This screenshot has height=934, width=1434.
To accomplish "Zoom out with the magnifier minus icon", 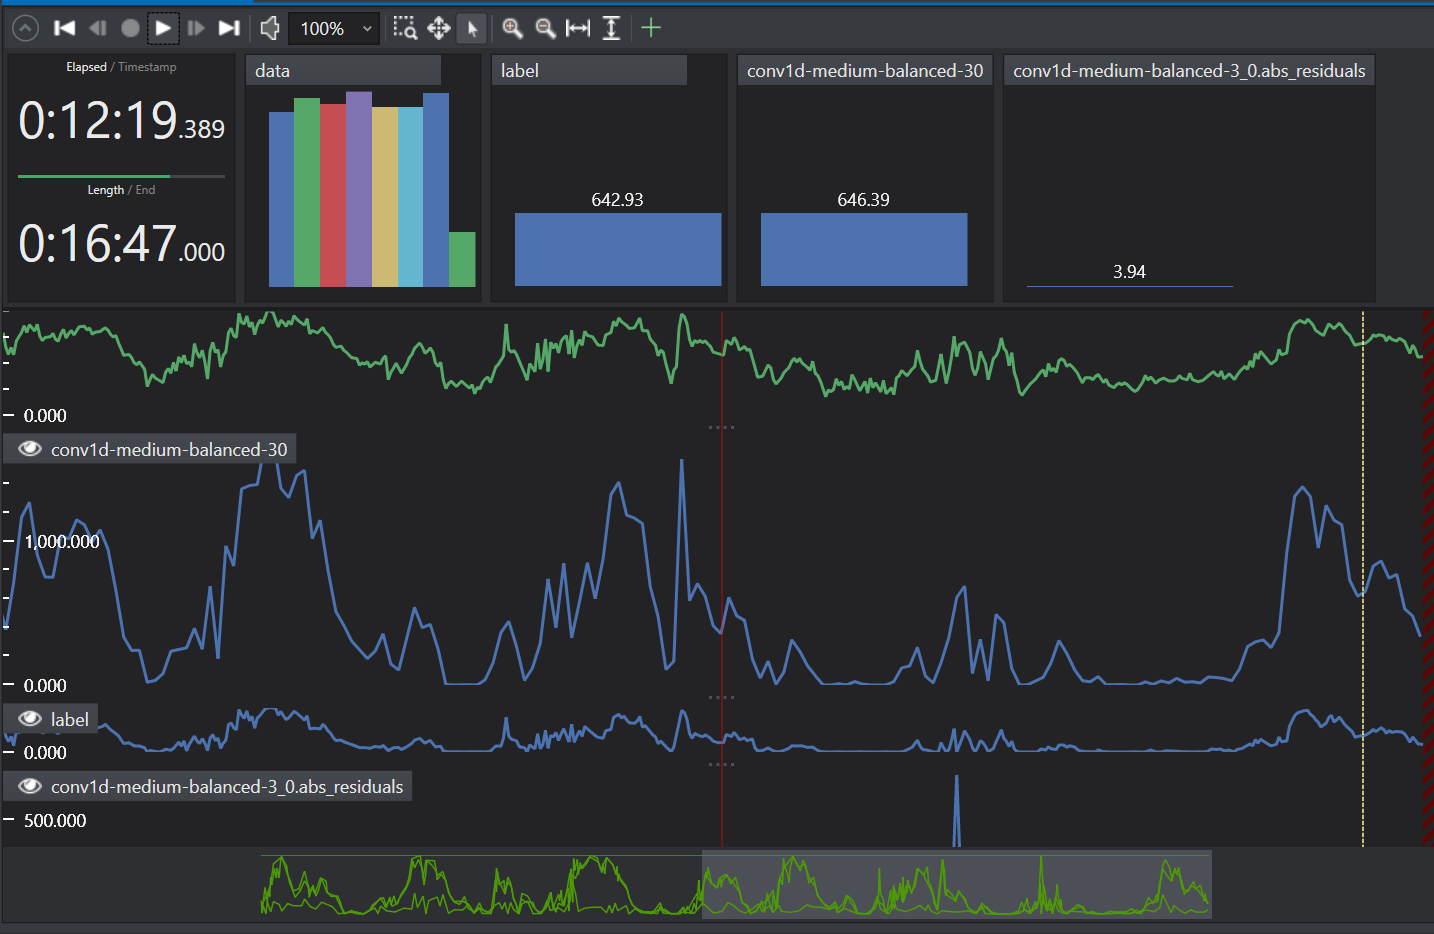I will tap(546, 28).
